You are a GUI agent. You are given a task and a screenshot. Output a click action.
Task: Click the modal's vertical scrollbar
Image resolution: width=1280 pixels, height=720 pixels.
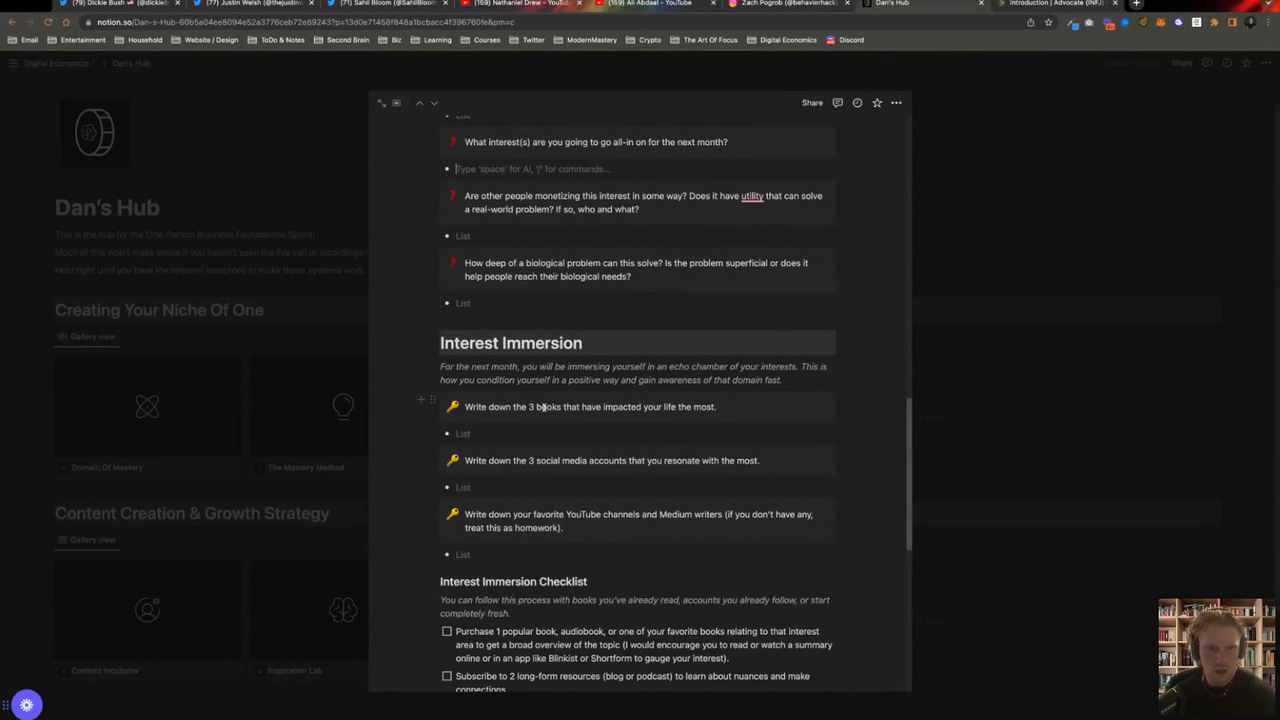coord(908,470)
